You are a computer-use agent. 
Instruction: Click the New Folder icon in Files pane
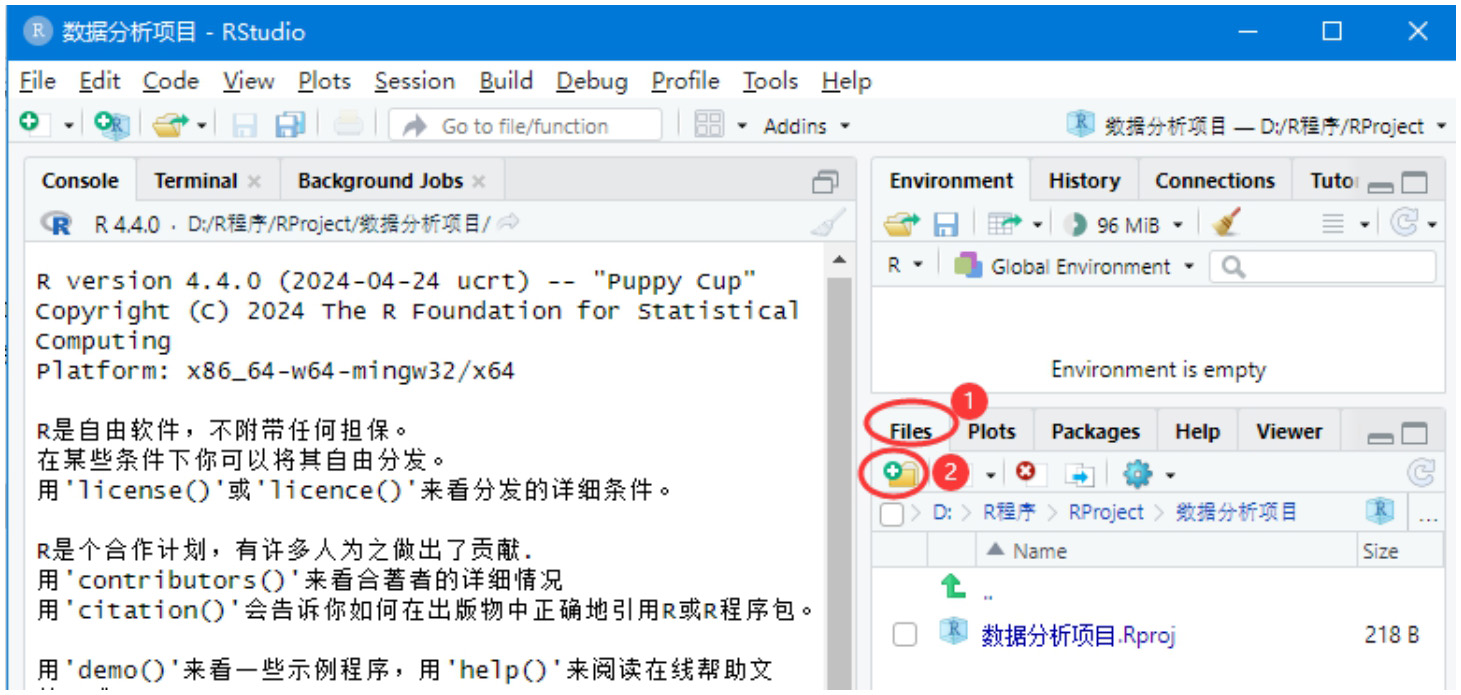tap(900, 473)
